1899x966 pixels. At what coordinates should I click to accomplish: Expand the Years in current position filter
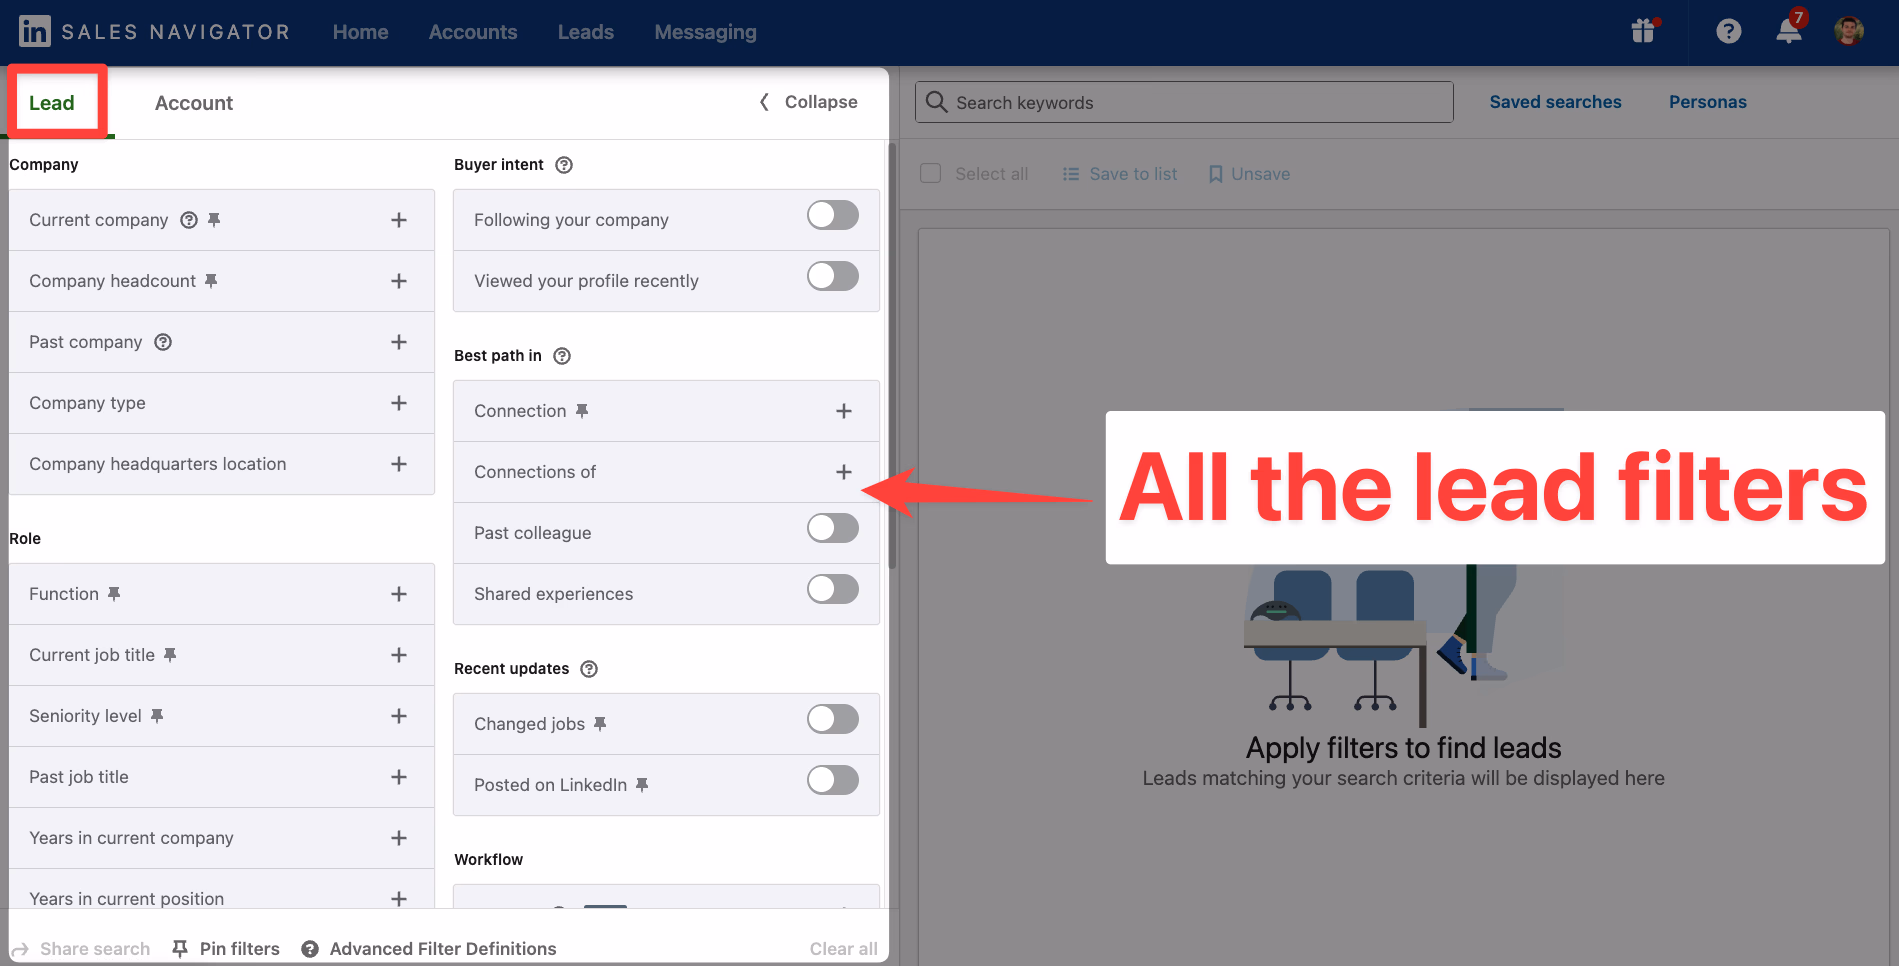click(x=399, y=899)
